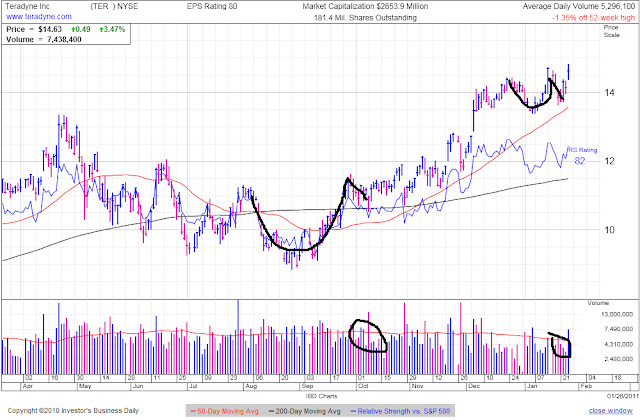Open the www.teradyne.com link
Screen dimensions: 640x420
[x=39, y=17]
